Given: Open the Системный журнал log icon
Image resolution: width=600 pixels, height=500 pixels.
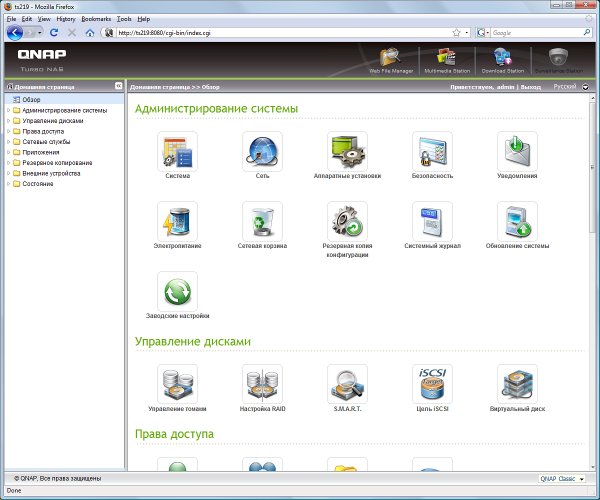Looking at the screenshot, I should pyautogui.click(x=432, y=221).
